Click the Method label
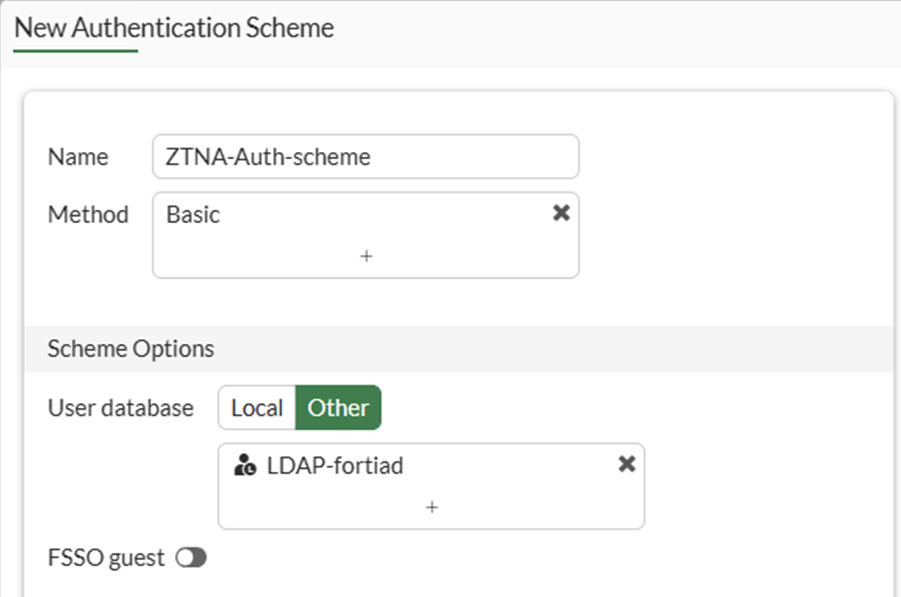The height and width of the screenshot is (597, 901). (x=88, y=214)
